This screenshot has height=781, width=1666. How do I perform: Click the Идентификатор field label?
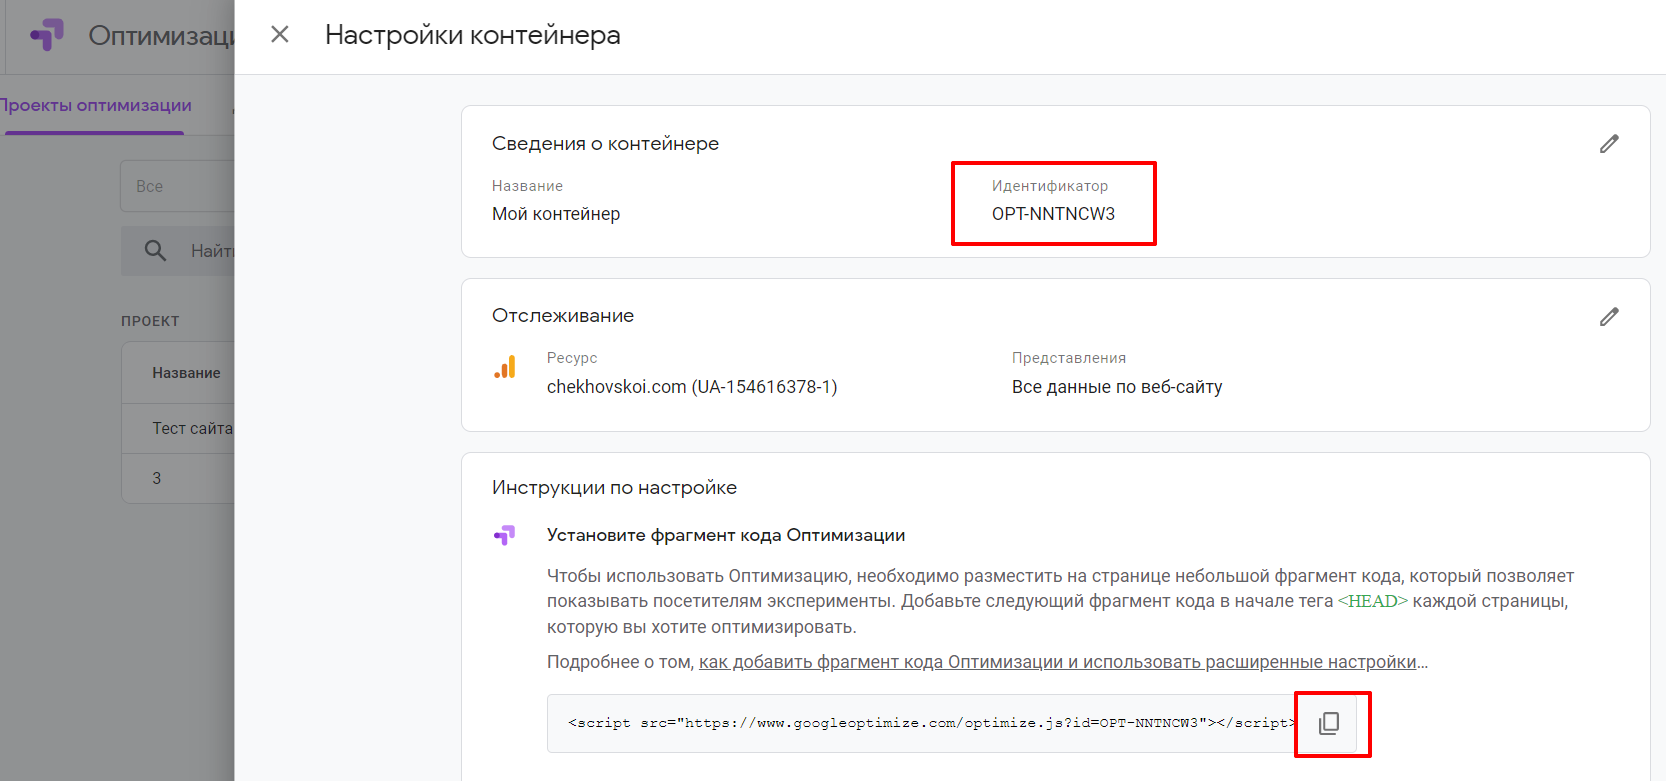click(1050, 186)
